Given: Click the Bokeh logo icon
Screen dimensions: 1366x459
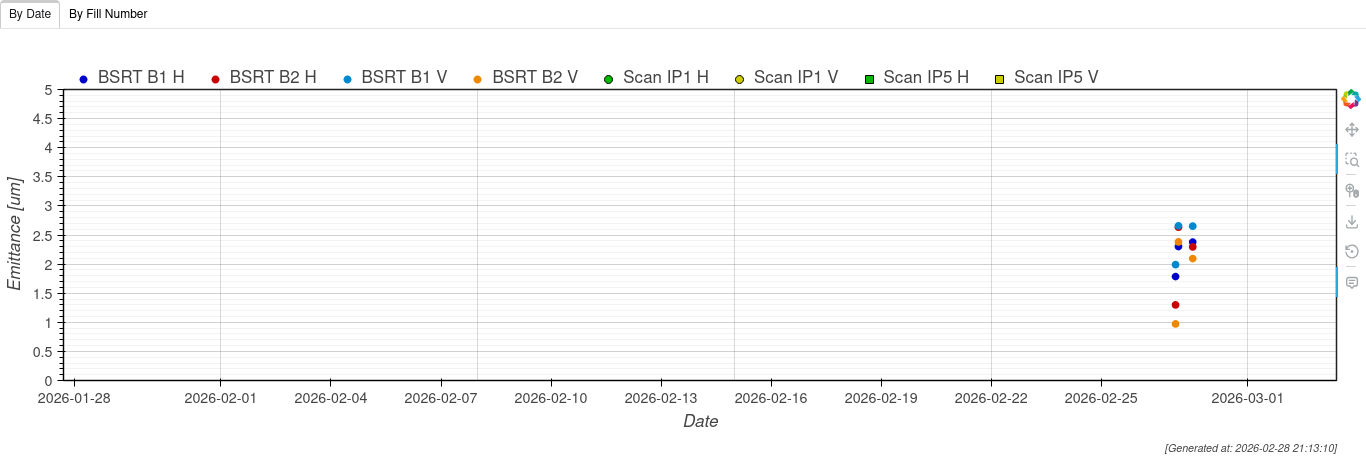Looking at the screenshot, I should click(x=1351, y=99).
